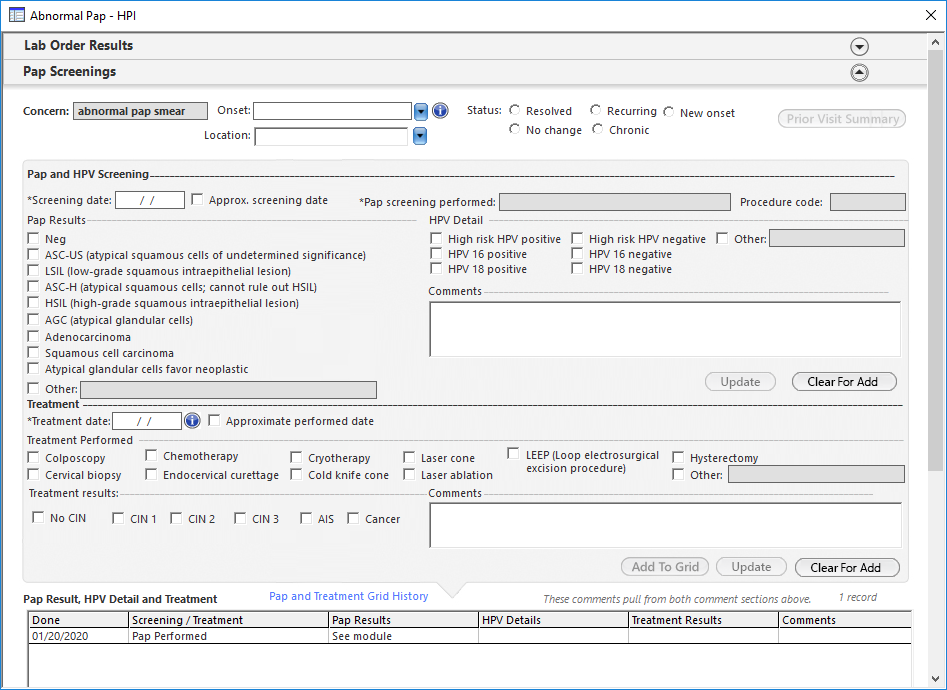Check the AIS treatment result
Screen dimensions: 947x690
click(x=306, y=518)
